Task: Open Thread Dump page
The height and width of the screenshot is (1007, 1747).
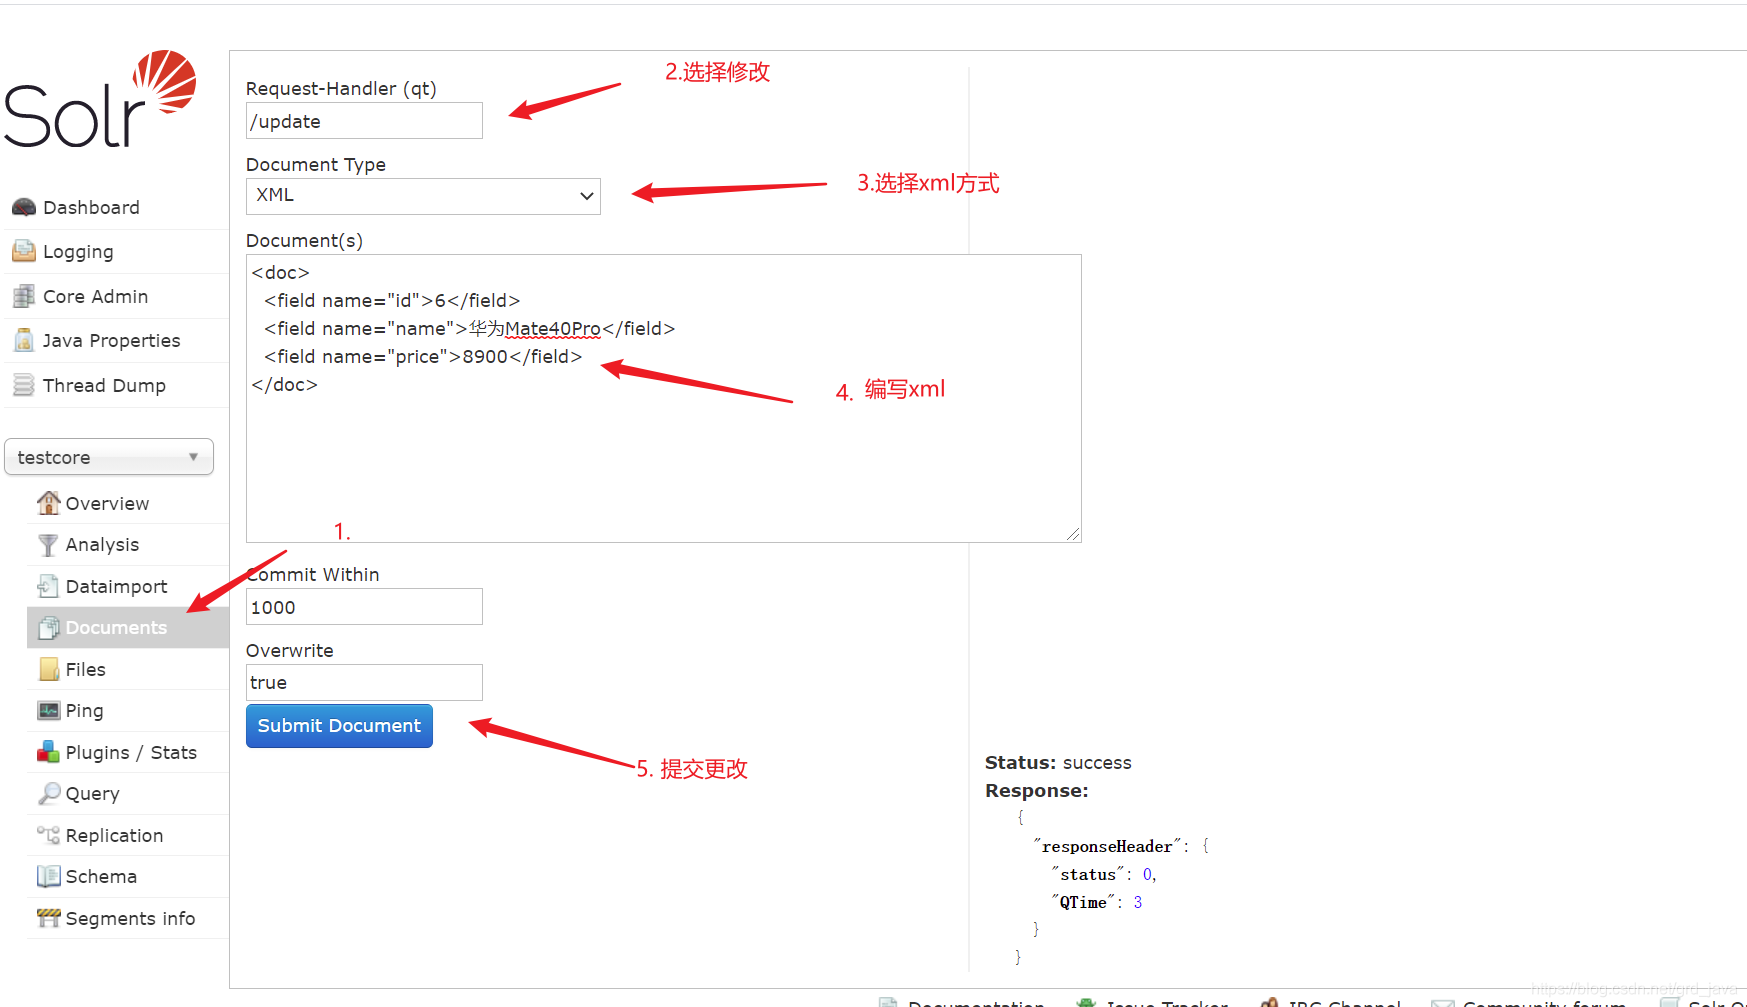Action: coord(104,385)
